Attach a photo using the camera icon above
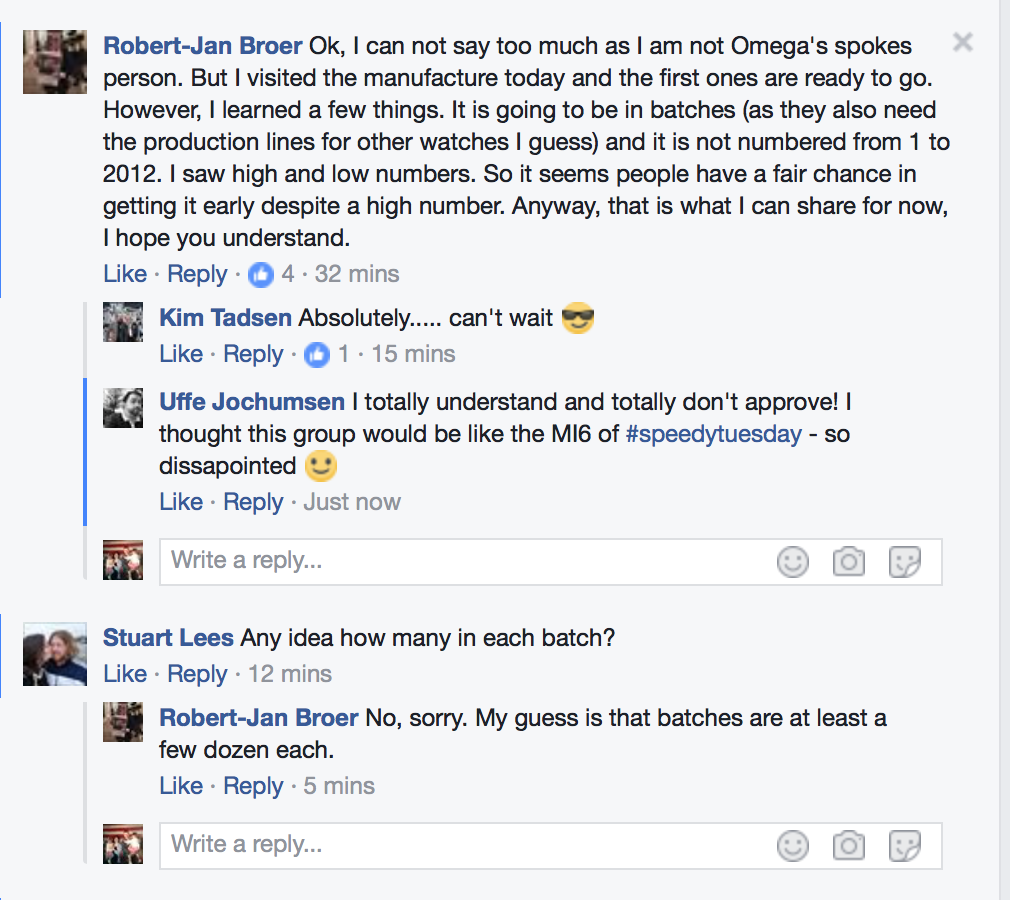The image size is (1010, 900). click(x=849, y=562)
